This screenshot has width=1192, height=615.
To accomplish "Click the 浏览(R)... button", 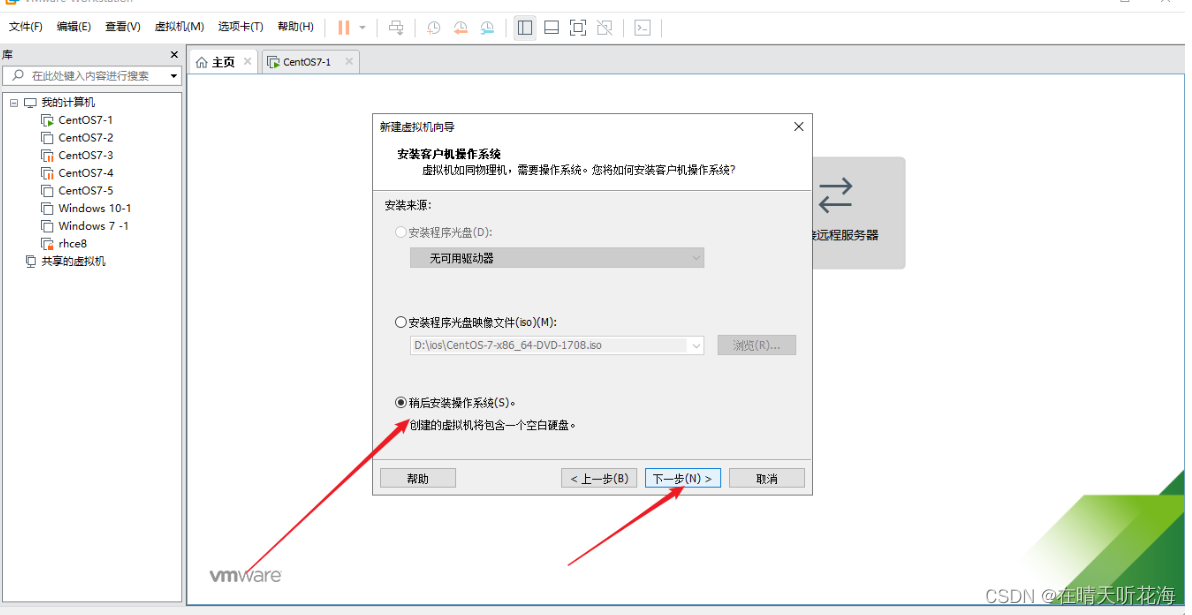I will (x=756, y=345).
